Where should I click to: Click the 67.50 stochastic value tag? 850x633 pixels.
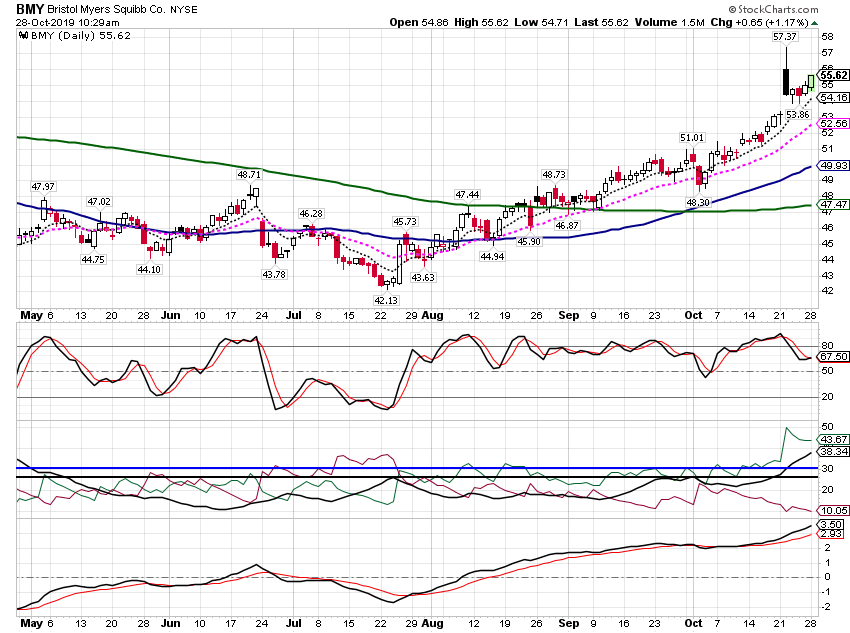833,357
